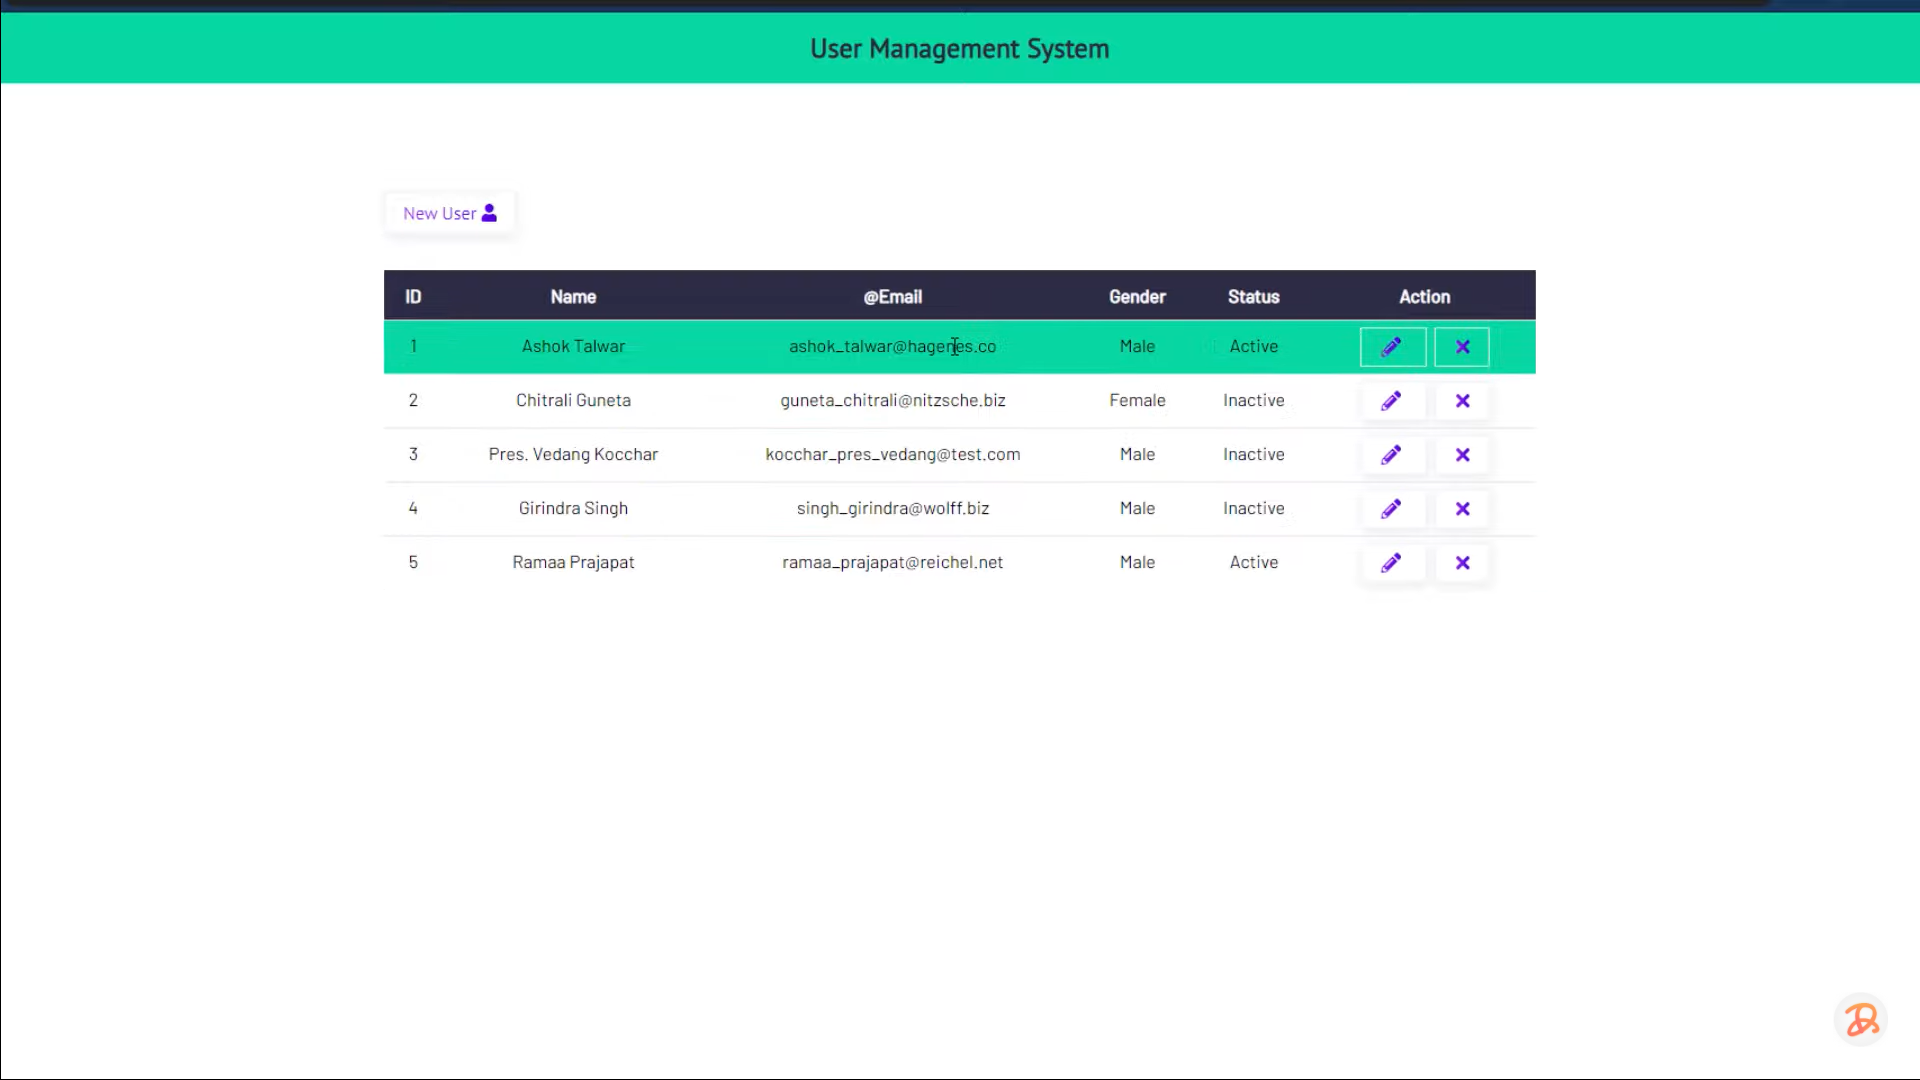Screen dimensions: 1920x1080
Task: Delete the user Ashok Talwar
Action: 1462,346
